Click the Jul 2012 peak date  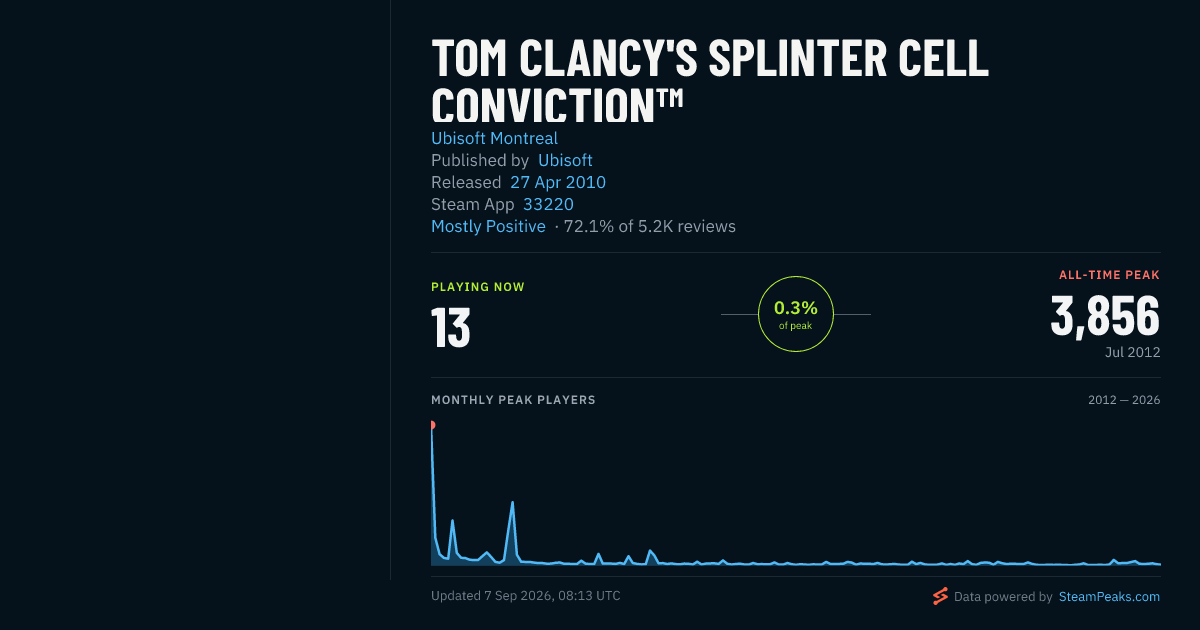point(1133,352)
